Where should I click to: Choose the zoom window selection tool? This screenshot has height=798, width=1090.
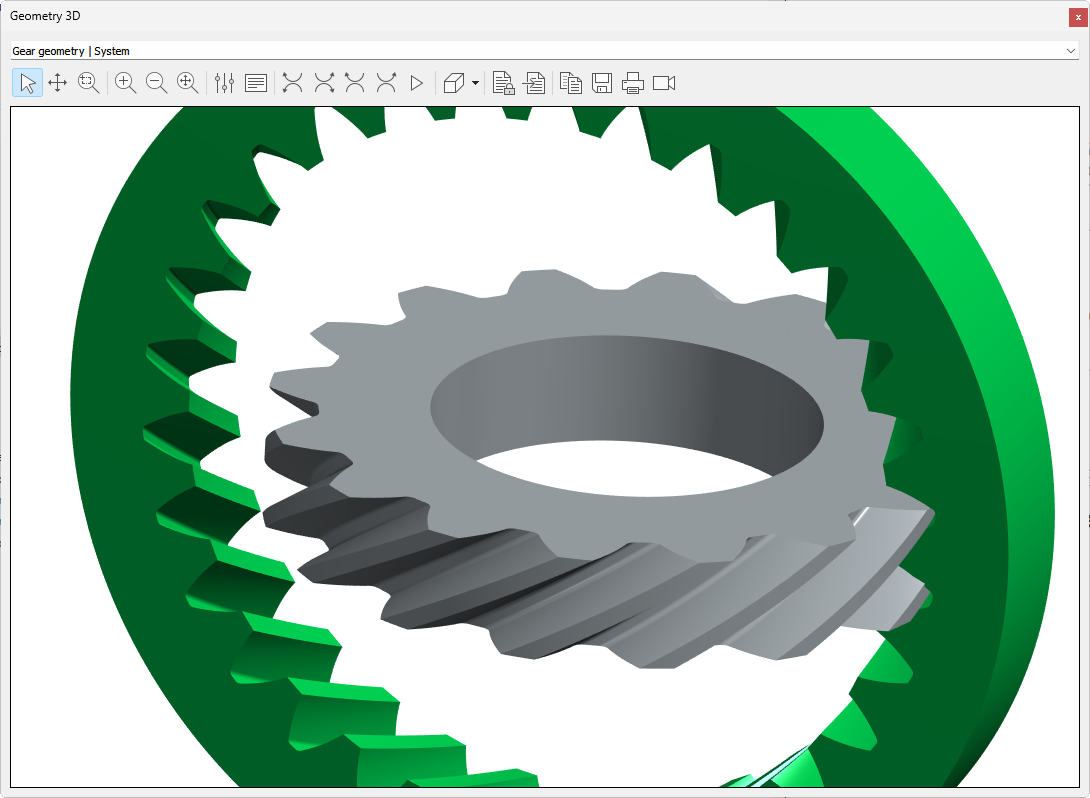pyautogui.click(x=89, y=83)
